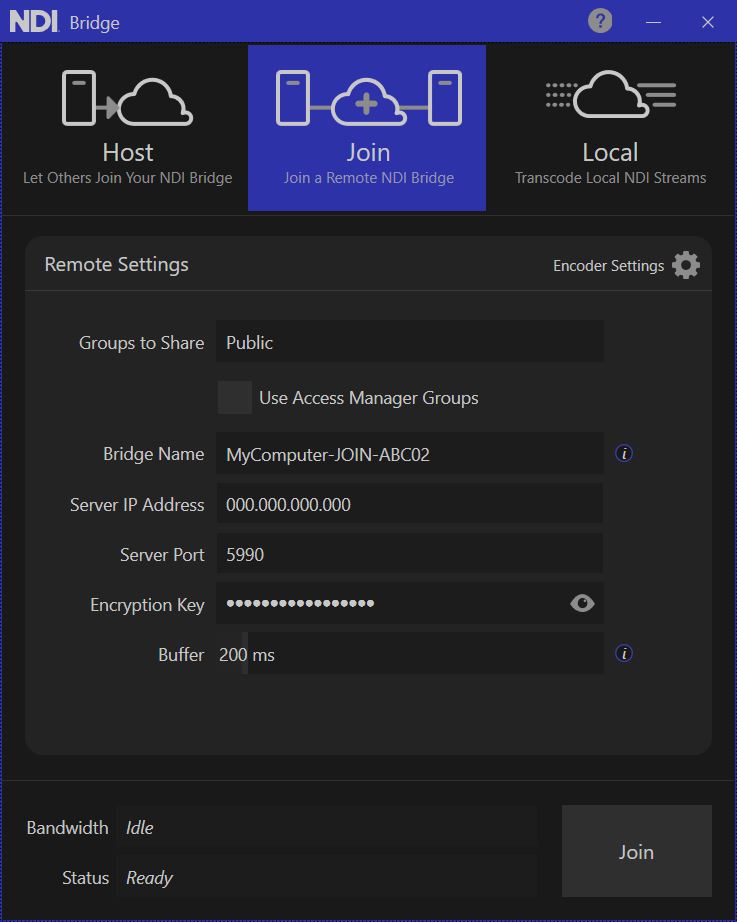737x922 pixels.
Task: Reveal the encryption key with eye icon
Action: click(x=582, y=603)
